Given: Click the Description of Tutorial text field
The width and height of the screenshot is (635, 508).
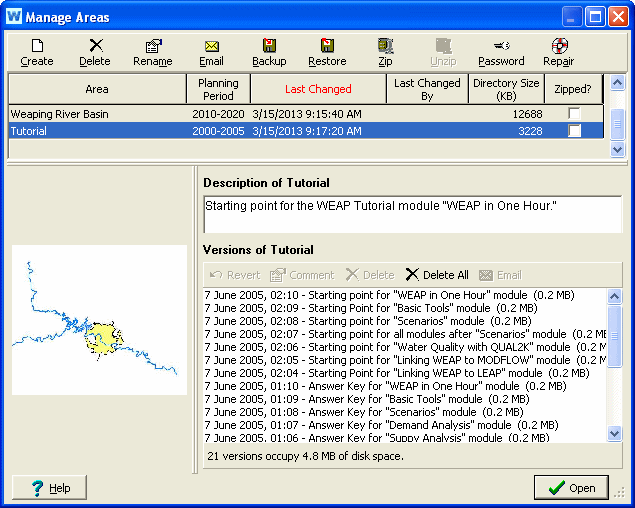Looking at the screenshot, I should click(x=413, y=214).
